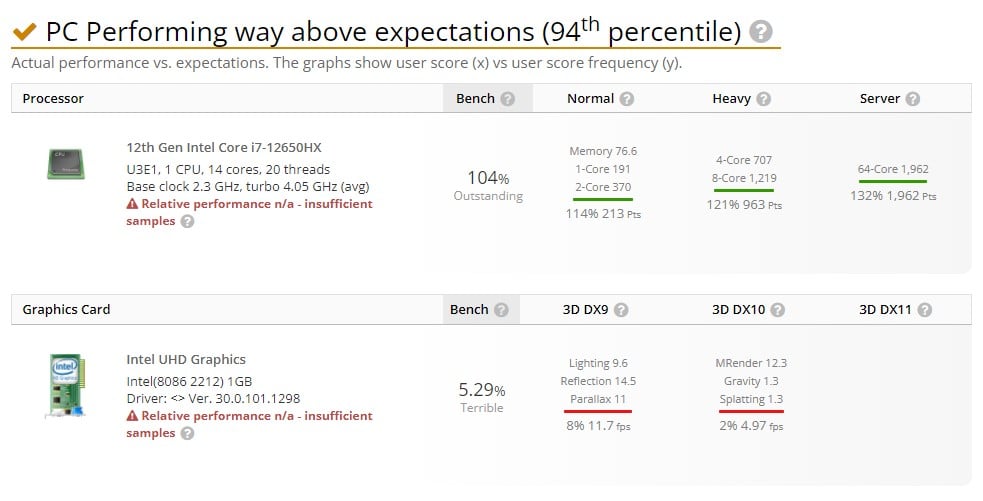Image resolution: width=983 pixels, height=501 pixels.
Task: Click help icon under graphics insufficient samples warning
Action: pyautogui.click(x=187, y=434)
